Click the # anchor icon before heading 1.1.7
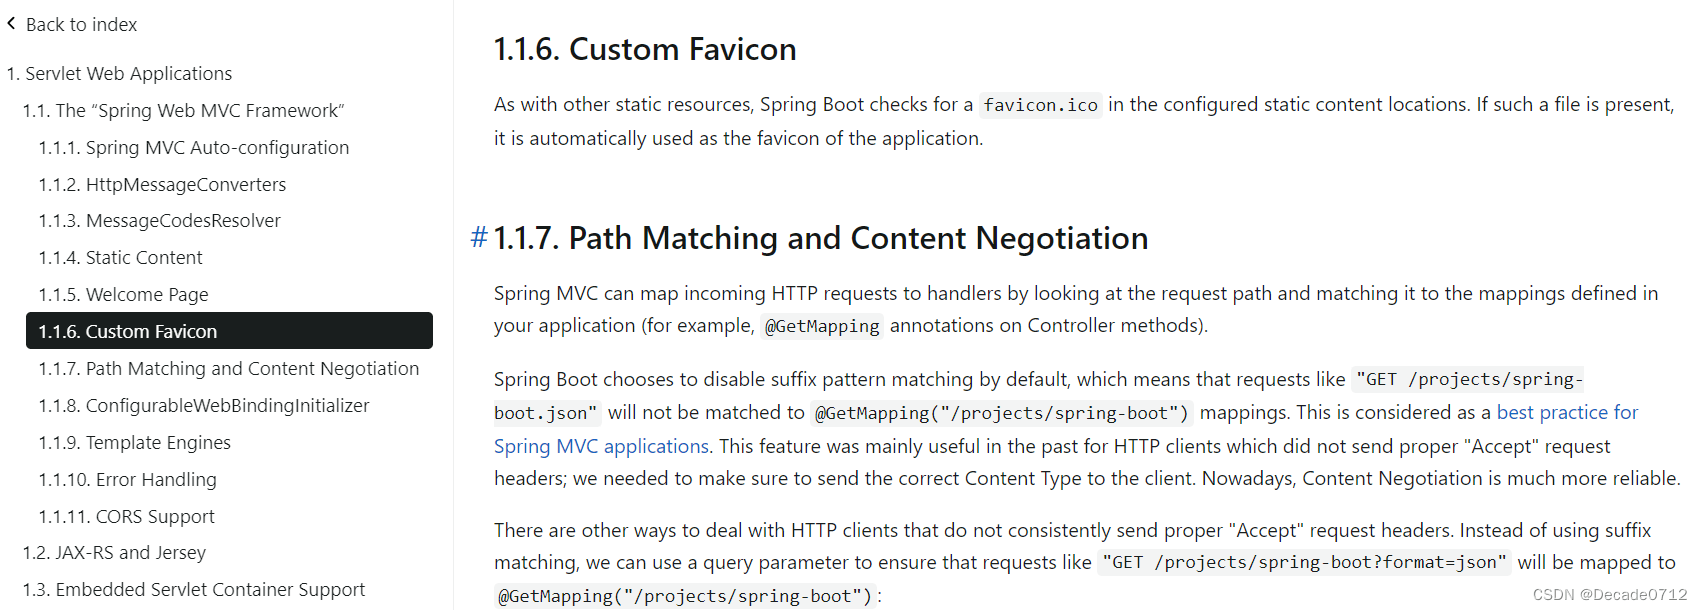This screenshot has width=1702, height=610. (x=479, y=238)
